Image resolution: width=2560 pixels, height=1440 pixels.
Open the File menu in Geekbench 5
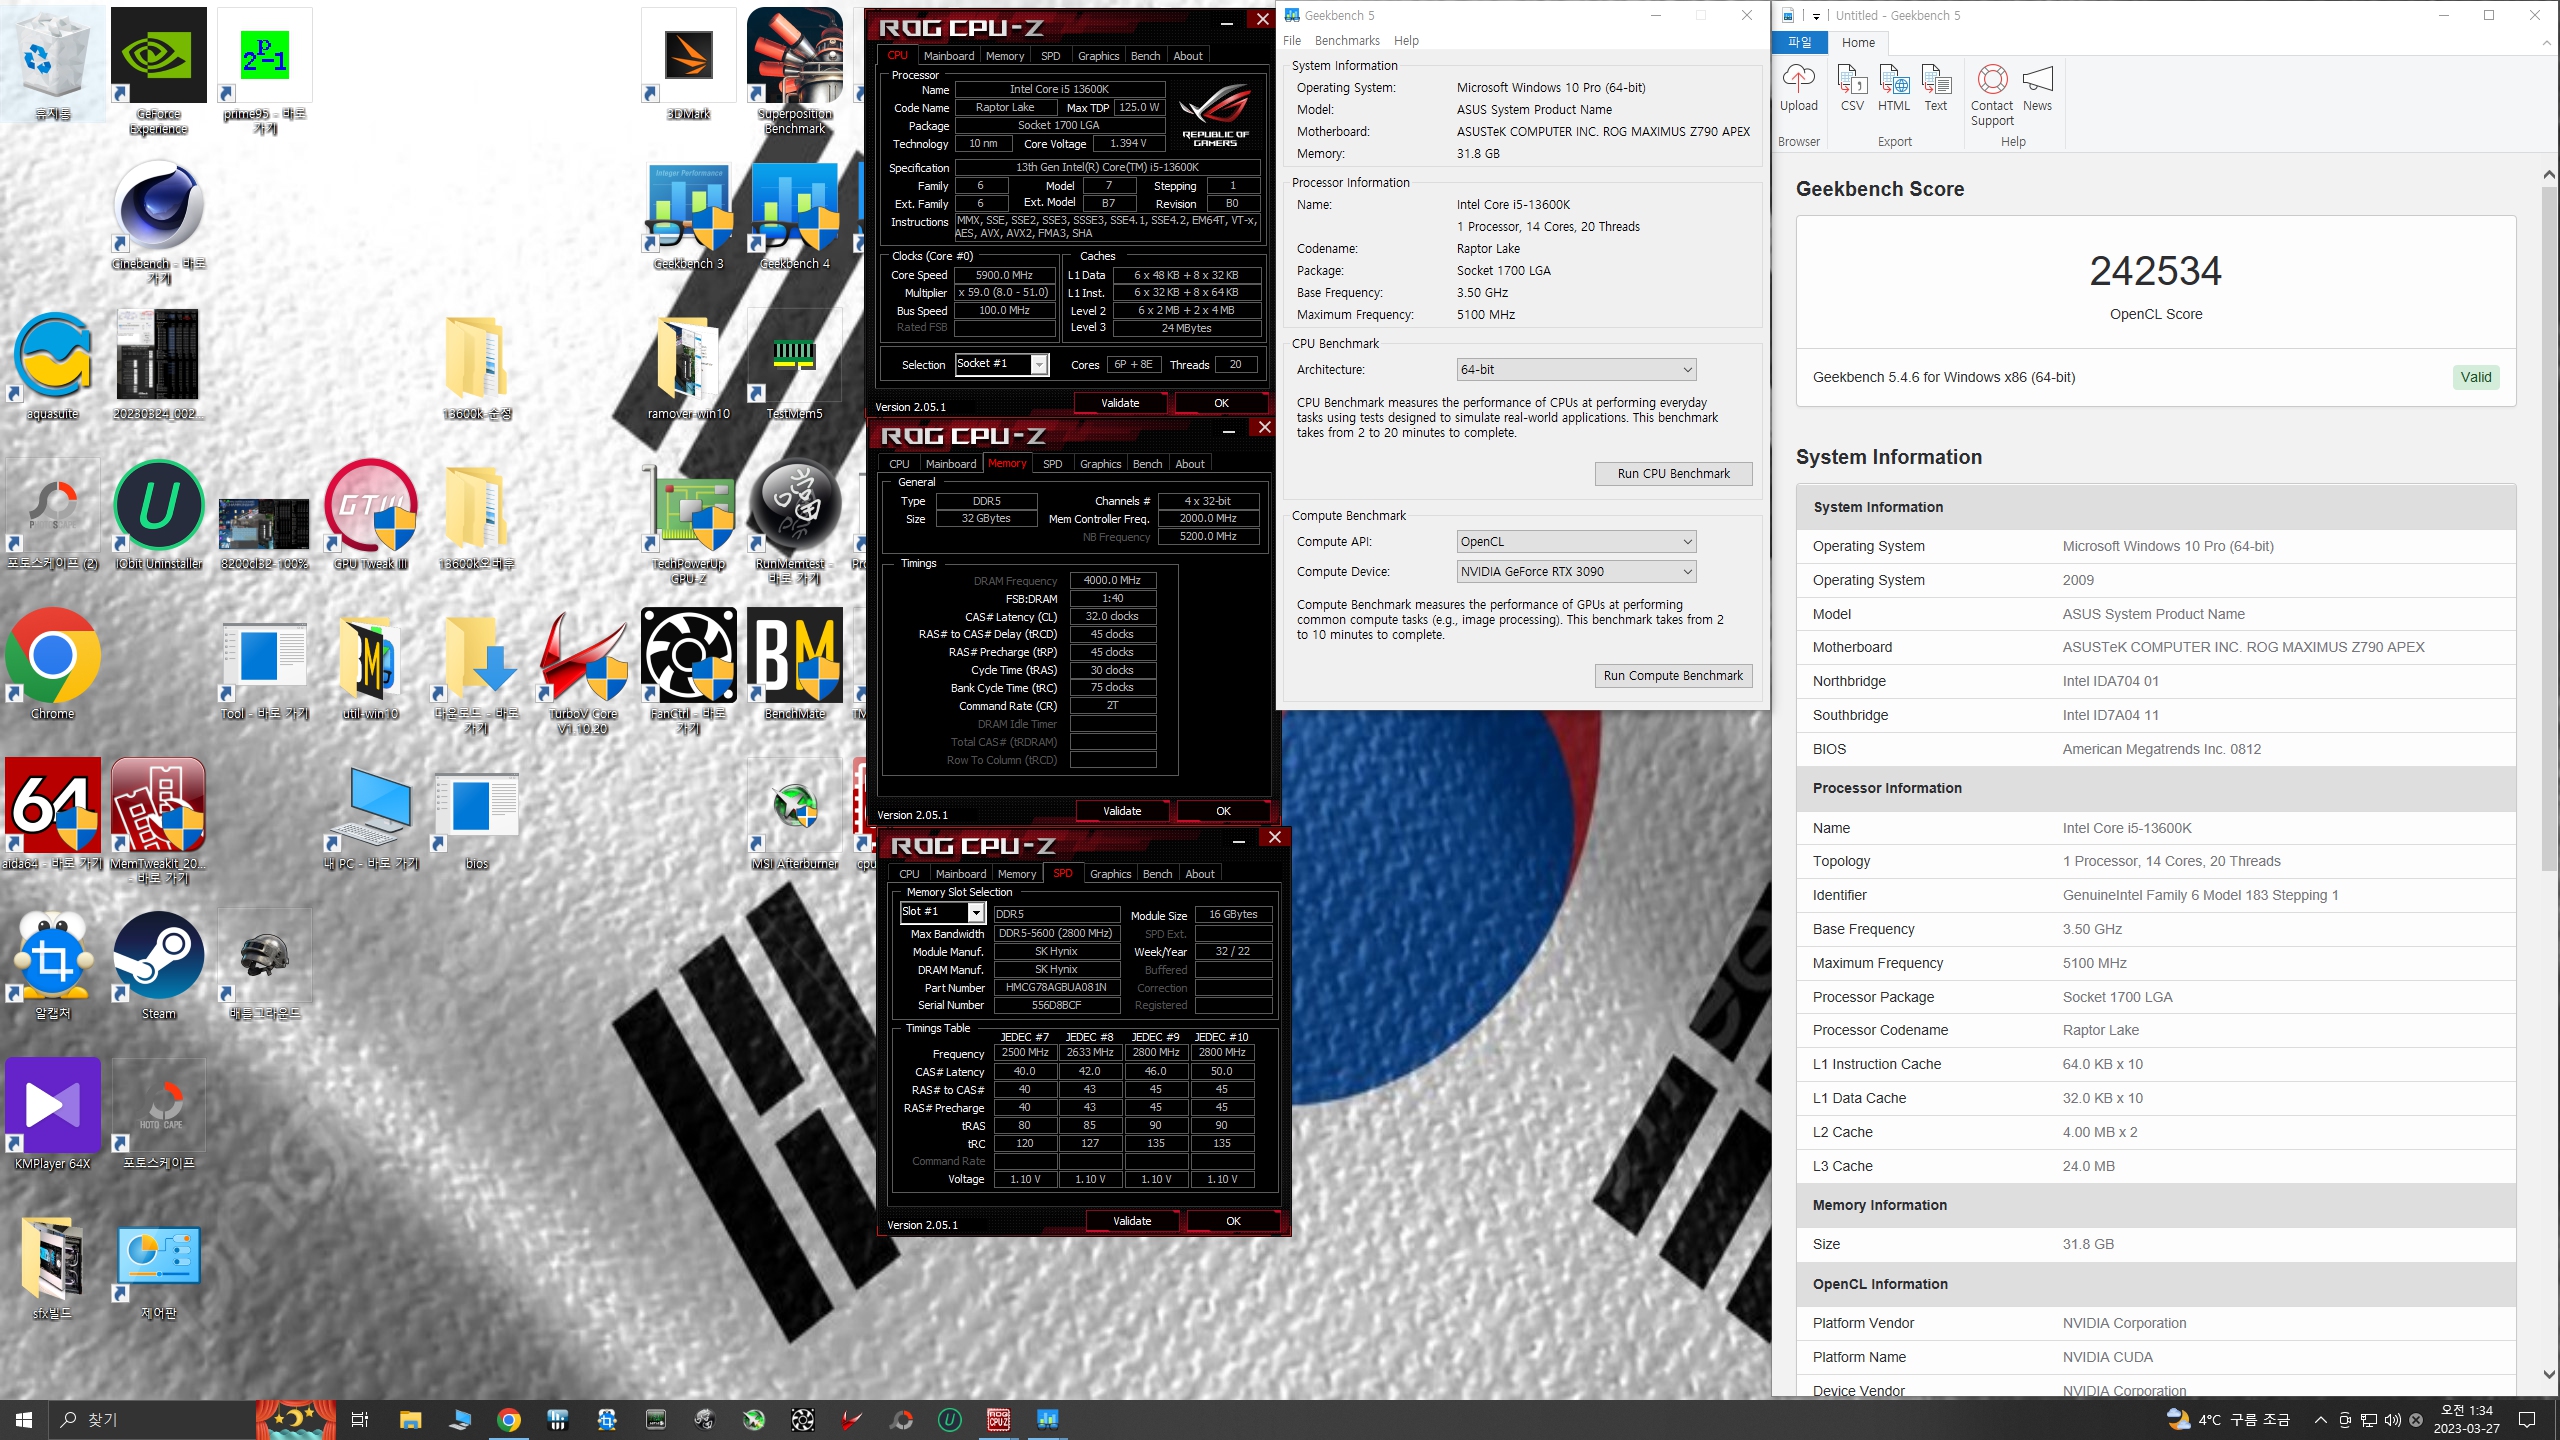(x=1292, y=40)
